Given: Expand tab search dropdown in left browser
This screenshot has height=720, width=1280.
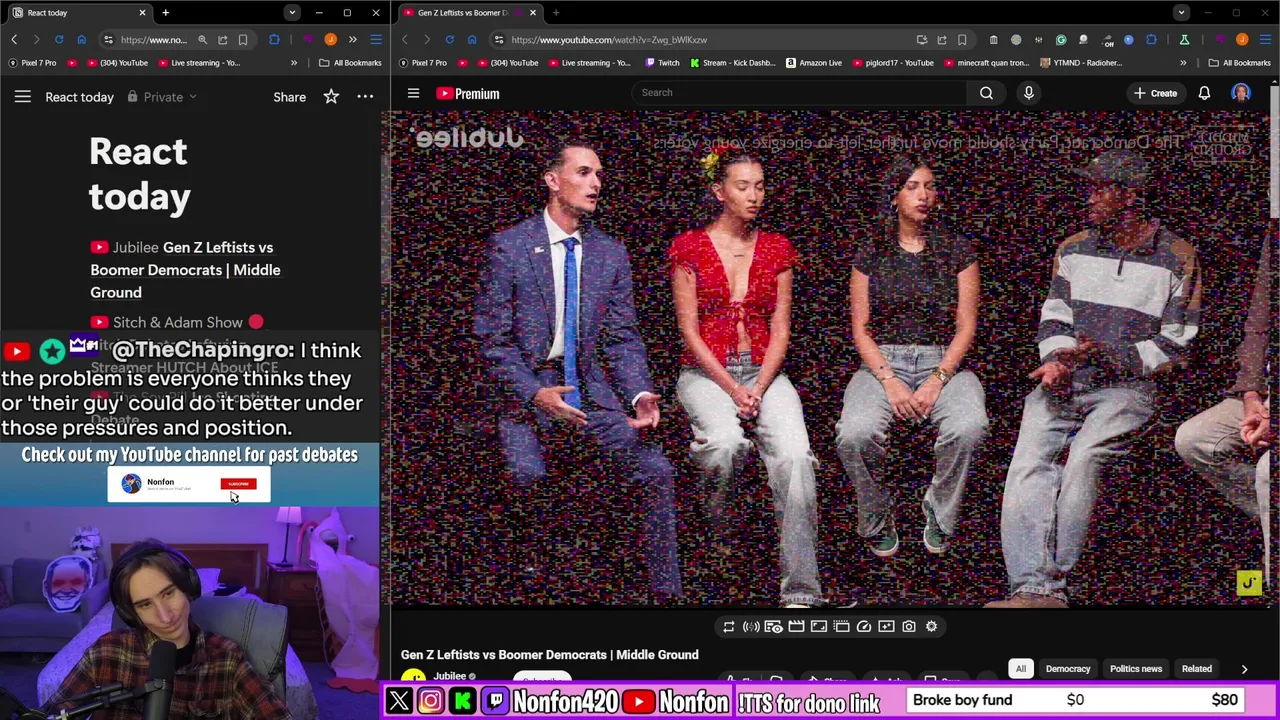Looking at the screenshot, I should pyautogui.click(x=291, y=13).
